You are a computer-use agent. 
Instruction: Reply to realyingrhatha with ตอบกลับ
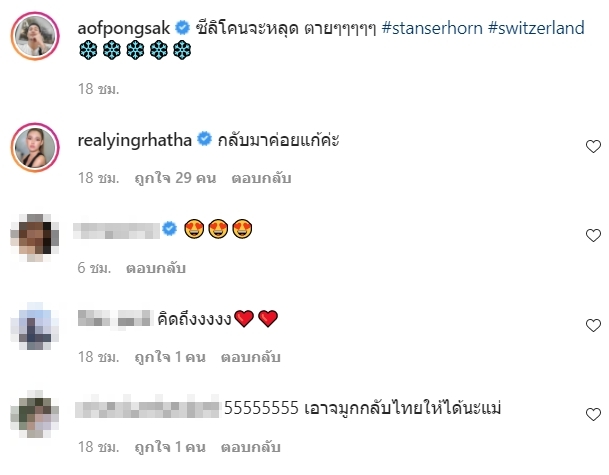click(x=261, y=178)
